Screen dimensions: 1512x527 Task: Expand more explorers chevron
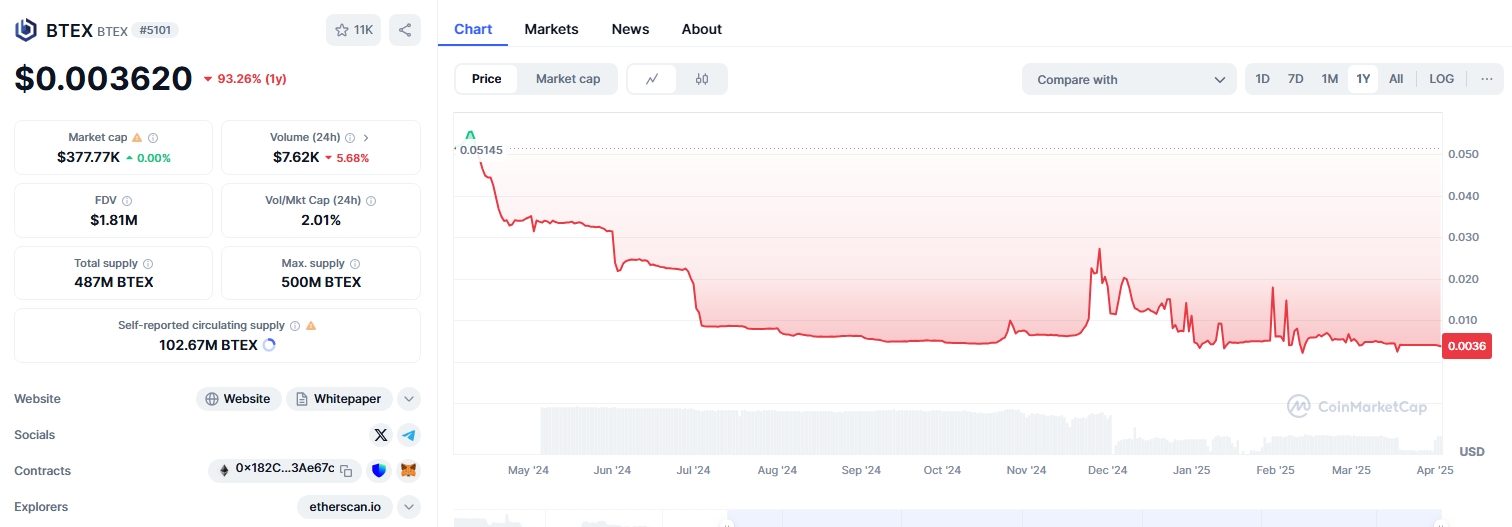(409, 507)
